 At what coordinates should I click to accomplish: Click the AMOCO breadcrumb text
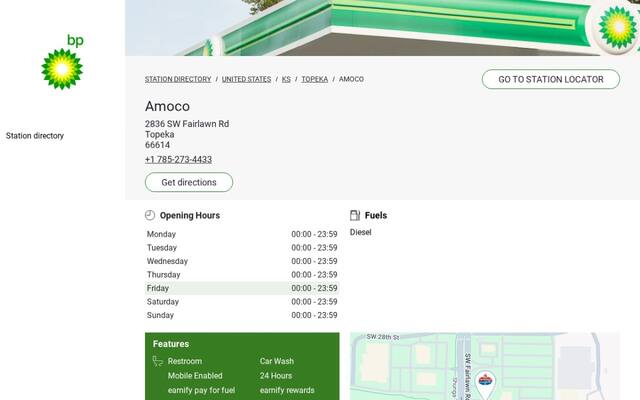point(351,79)
